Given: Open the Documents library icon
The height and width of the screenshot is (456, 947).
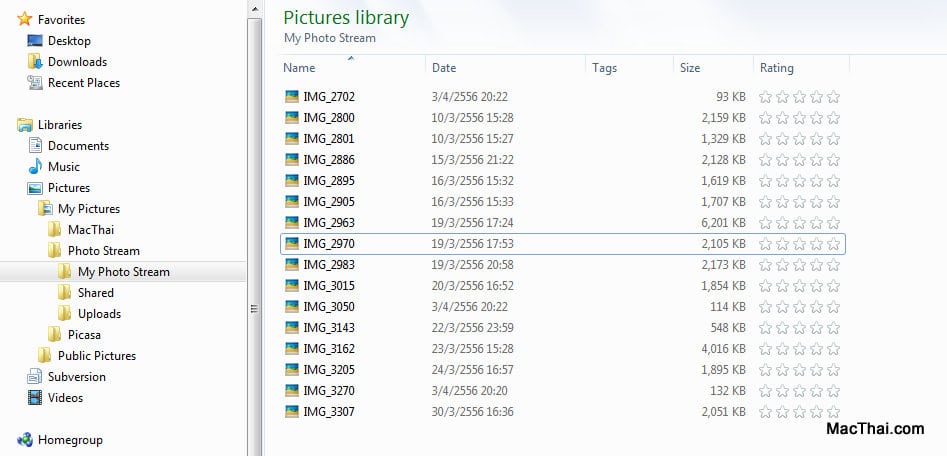Looking at the screenshot, I should pyautogui.click(x=35, y=146).
